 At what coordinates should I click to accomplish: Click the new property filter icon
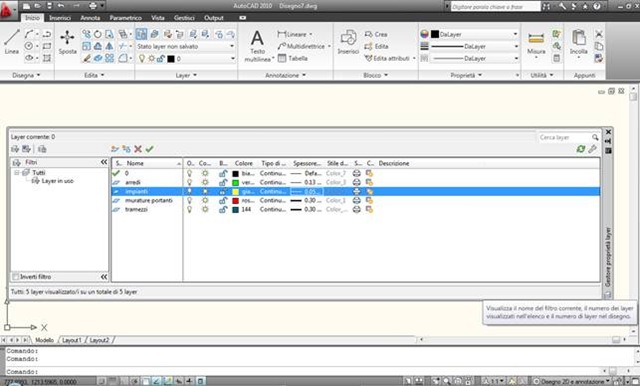pyautogui.click(x=15, y=149)
